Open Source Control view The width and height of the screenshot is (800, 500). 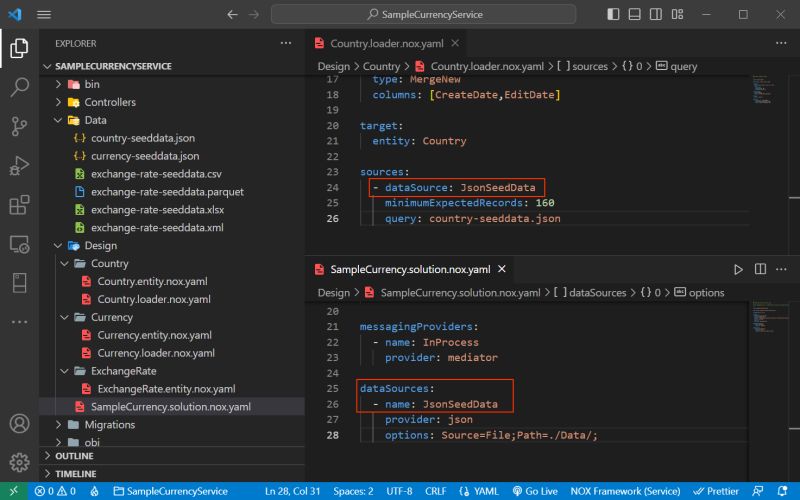pyautogui.click(x=19, y=127)
